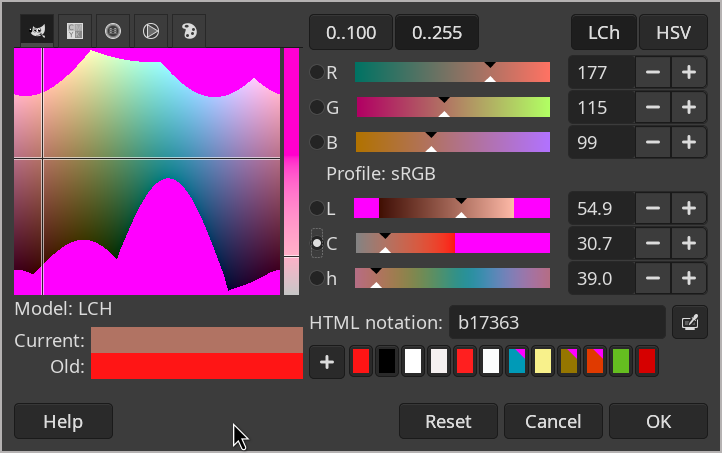
Task: Click the green channel slider
Action: 453,107
